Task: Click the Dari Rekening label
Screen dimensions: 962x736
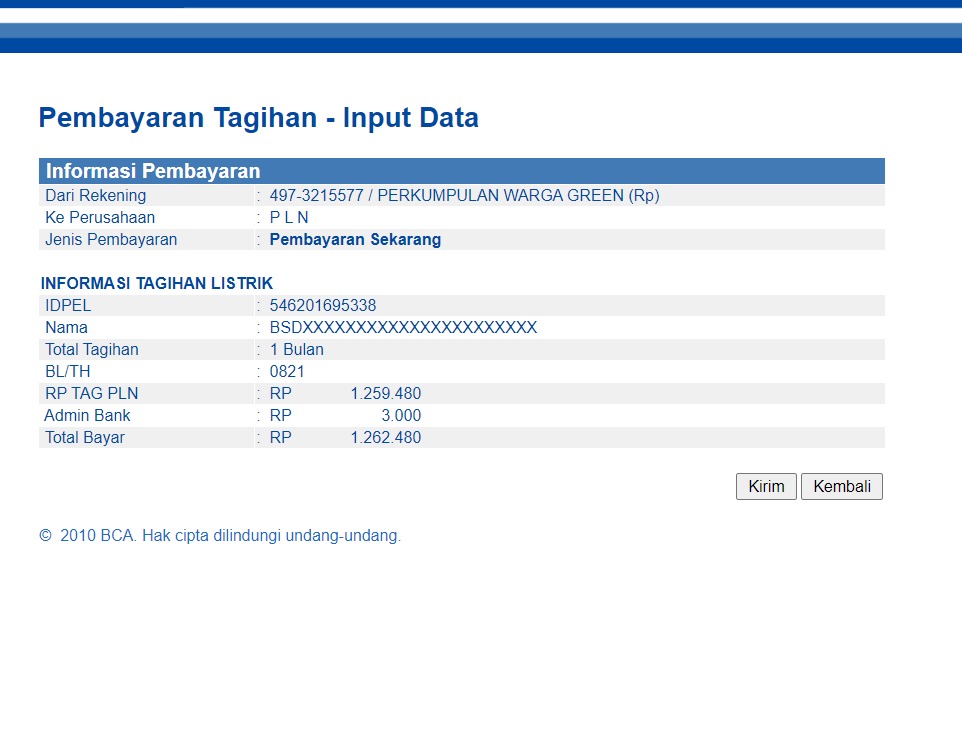Action: 95,196
